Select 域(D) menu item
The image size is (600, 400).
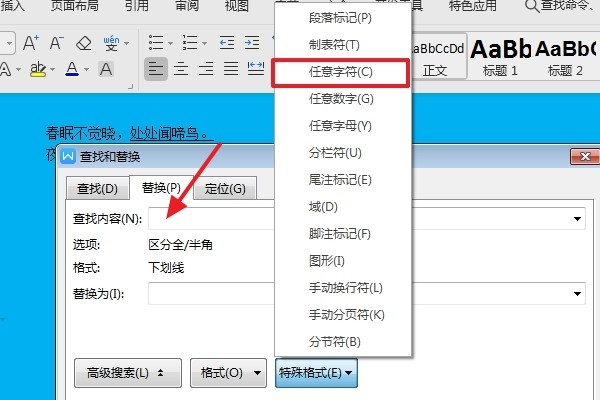click(x=342, y=207)
